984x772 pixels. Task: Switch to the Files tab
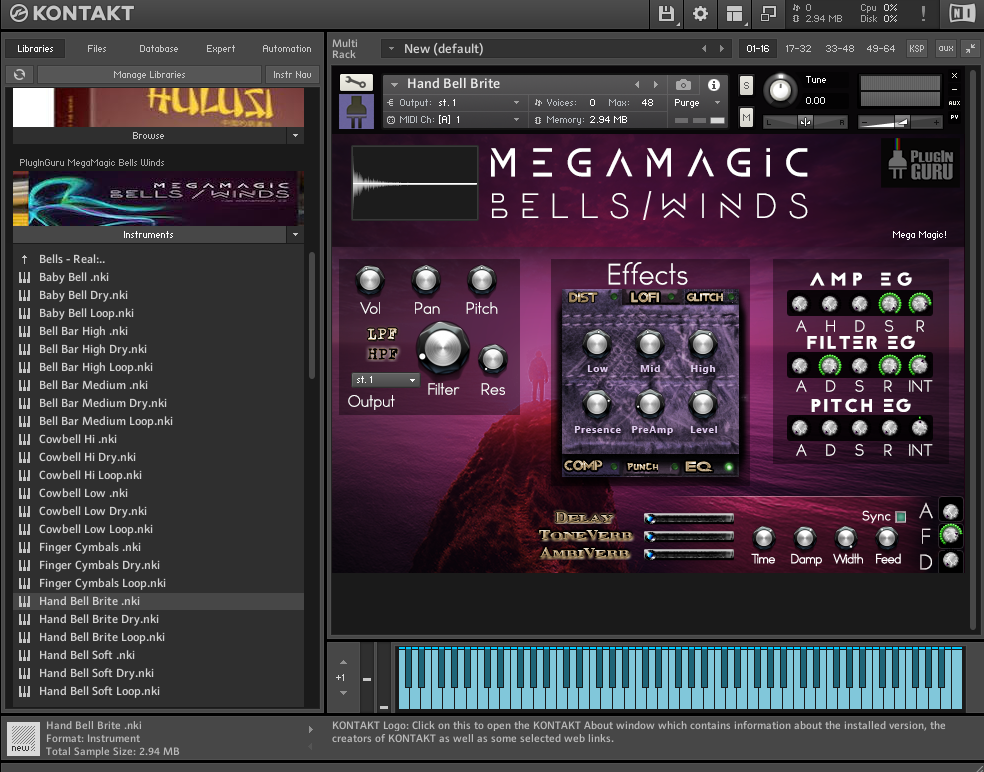(x=97, y=48)
